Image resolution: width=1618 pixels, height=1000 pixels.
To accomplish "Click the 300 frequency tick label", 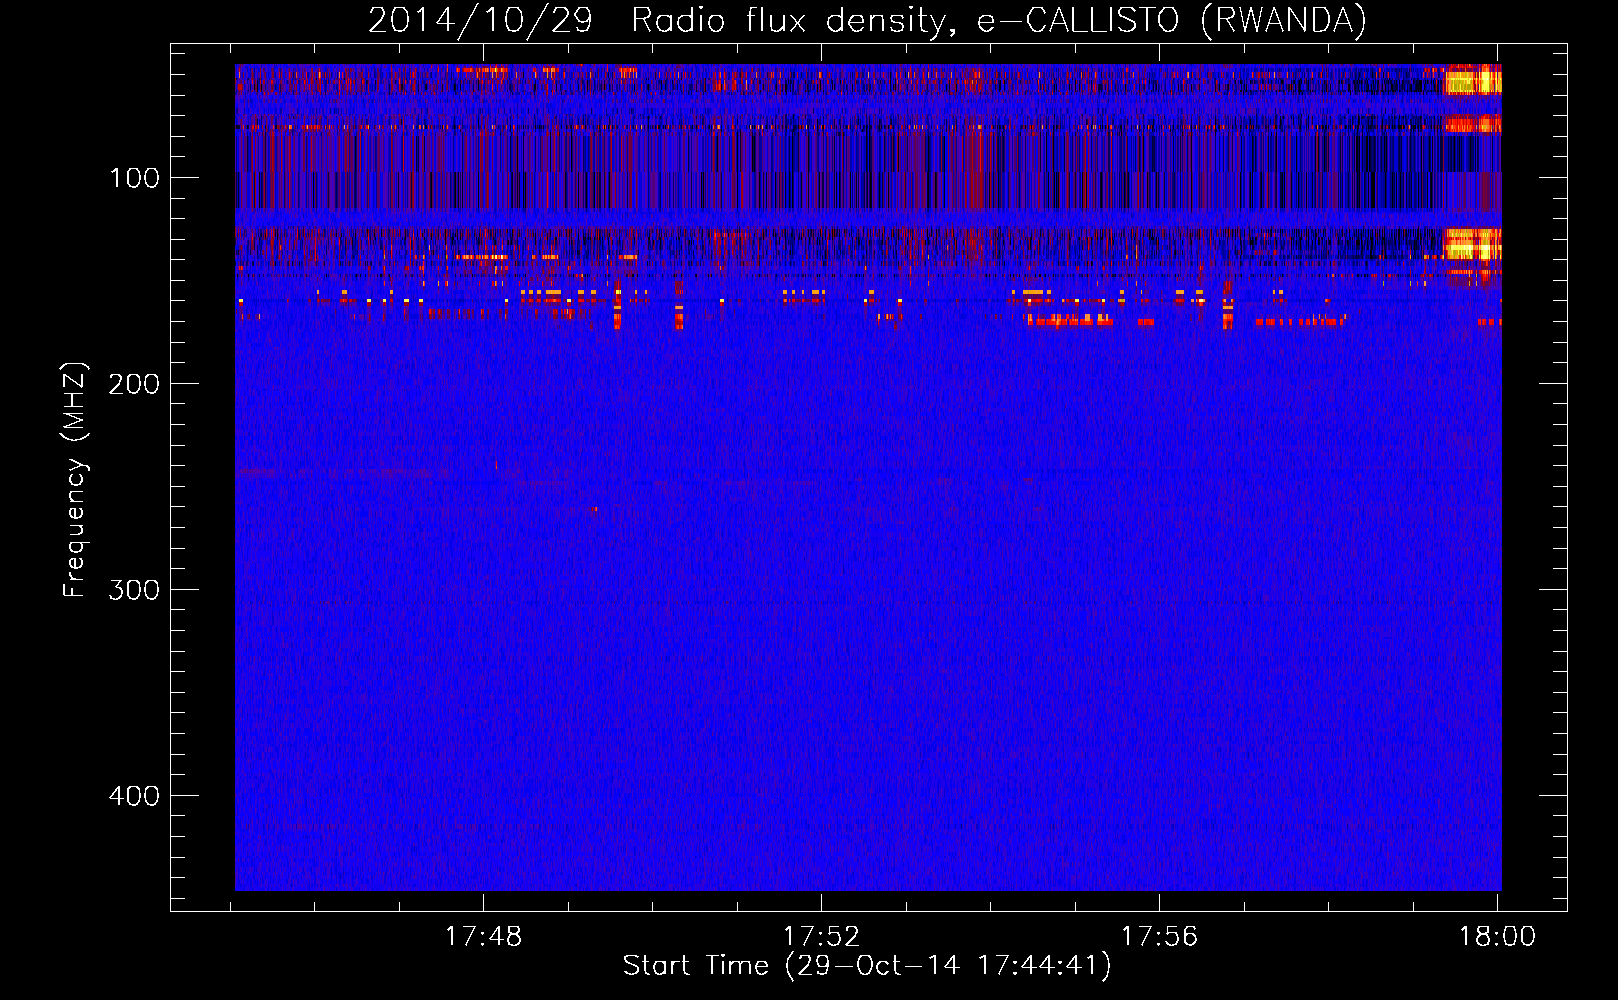I will pos(134,590).
